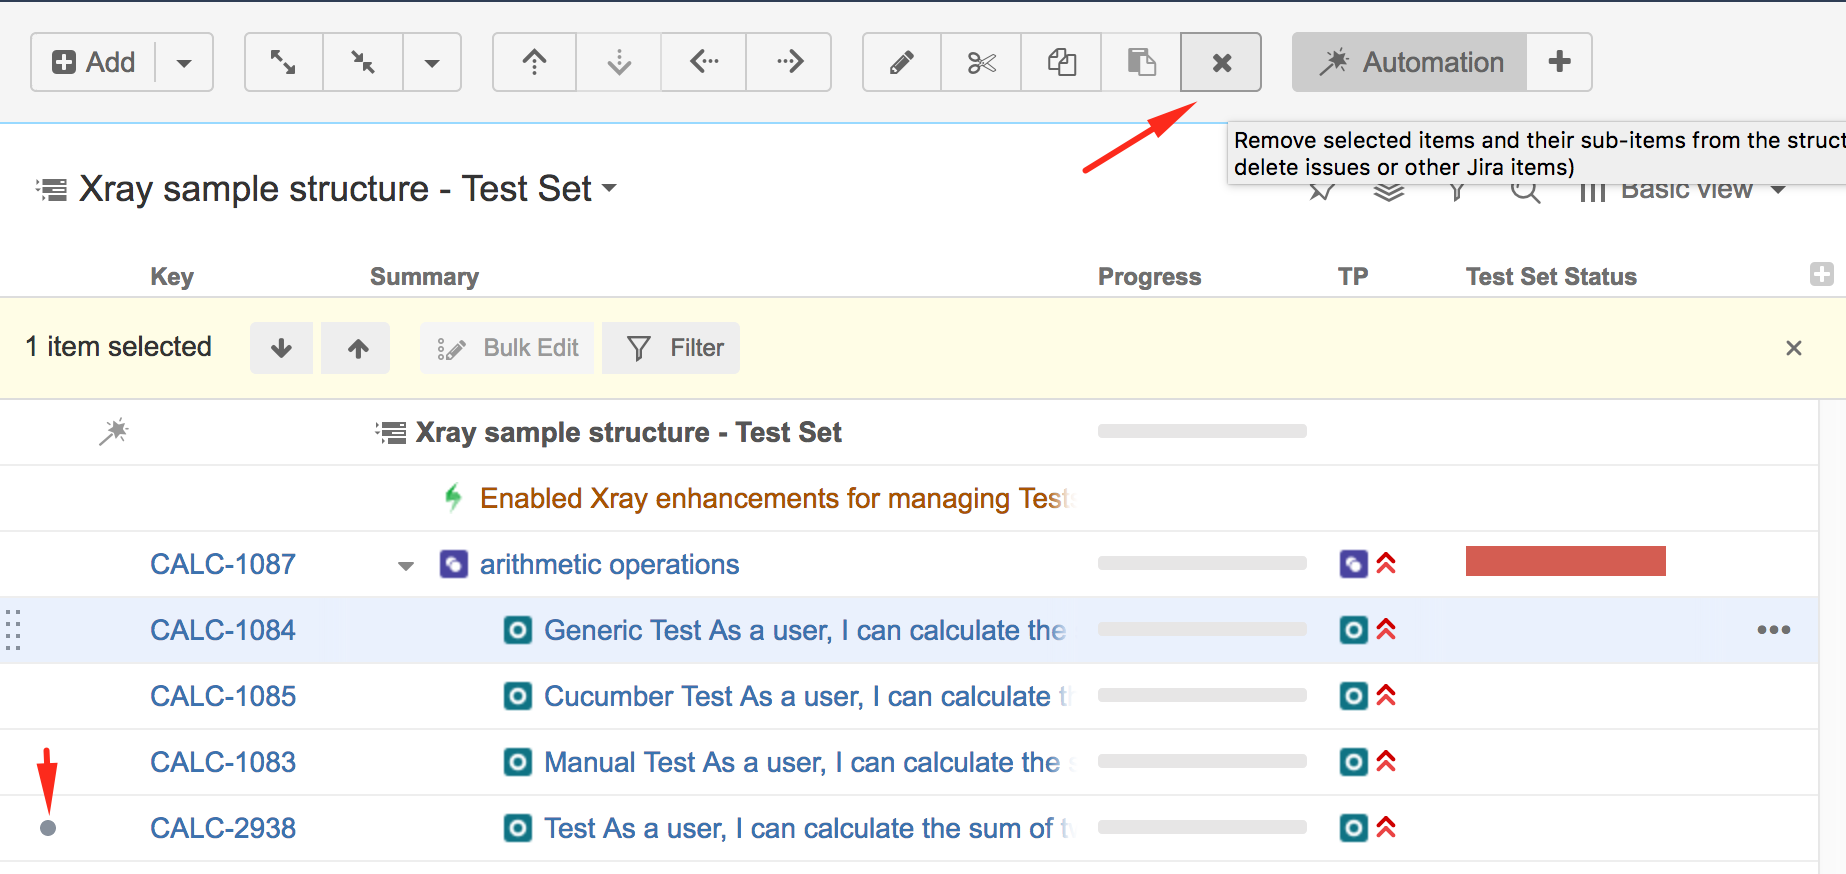Select next item with down arrow button
The width and height of the screenshot is (1846, 874).
pyautogui.click(x=281, y=348)
